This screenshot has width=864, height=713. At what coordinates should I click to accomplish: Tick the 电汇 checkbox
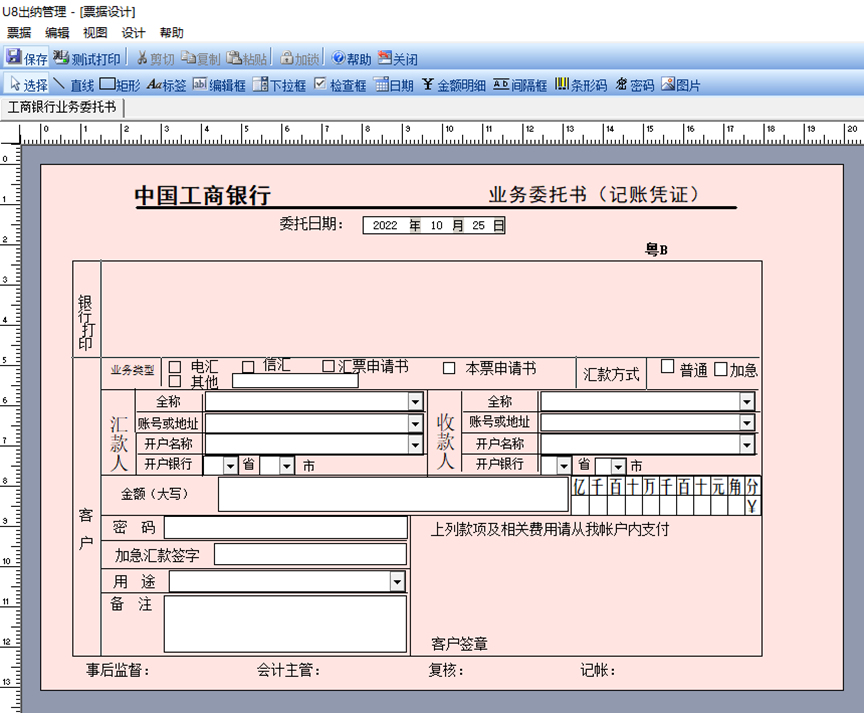click(175, 367)
